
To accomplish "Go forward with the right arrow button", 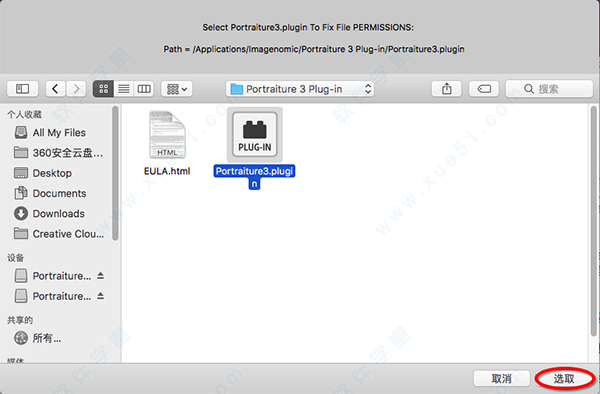I will coord(76,89).
